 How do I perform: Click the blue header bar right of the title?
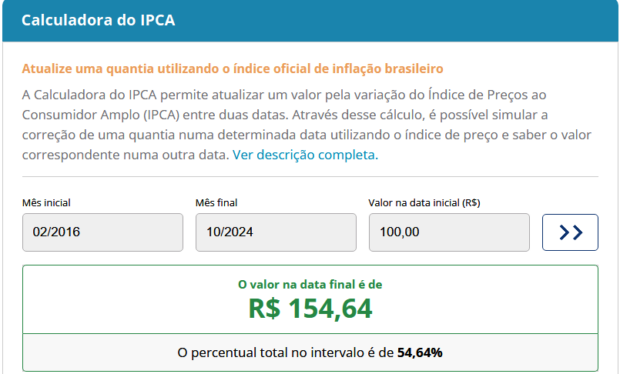[x=395, y=20]
